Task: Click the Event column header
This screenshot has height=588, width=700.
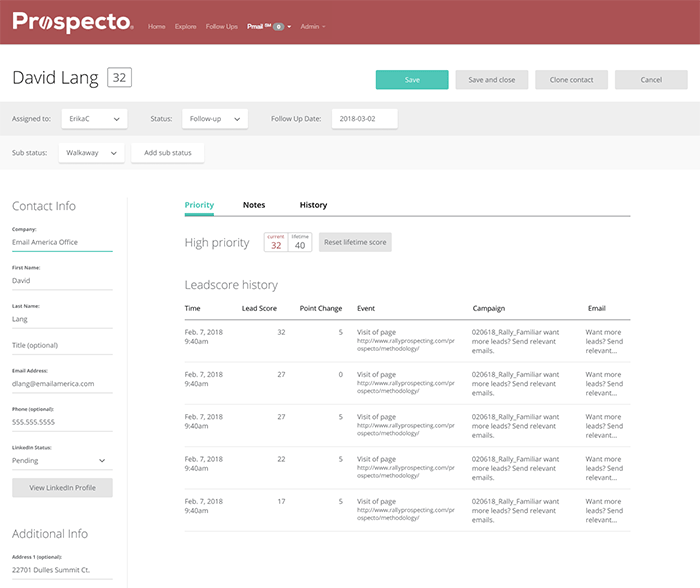Action: point(366,308)
